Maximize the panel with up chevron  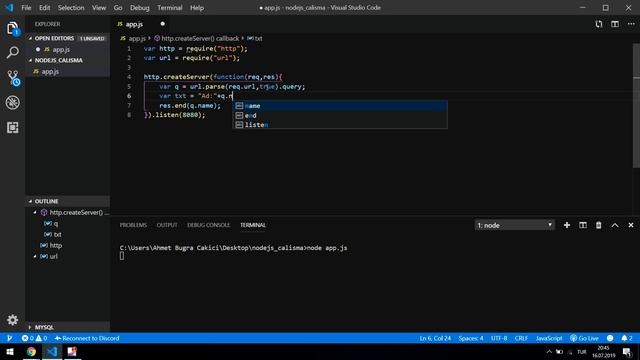[615, 225]
